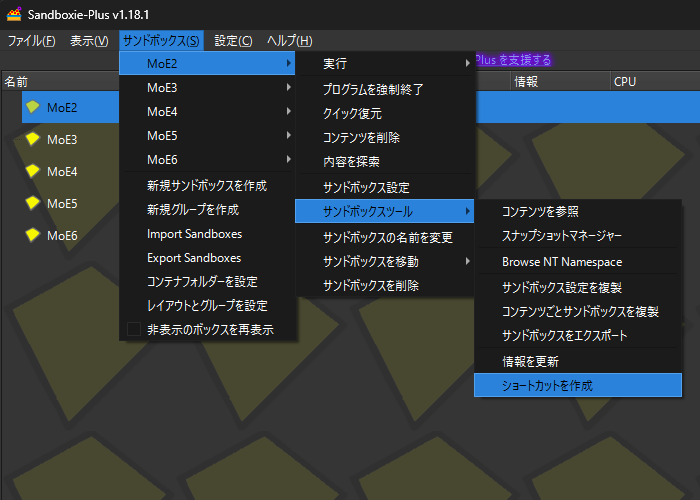Image resolution: width=700 pixels, height=500 pixels.
Task: Open スナップショットマネージャー
Action: tap(578, 235)
